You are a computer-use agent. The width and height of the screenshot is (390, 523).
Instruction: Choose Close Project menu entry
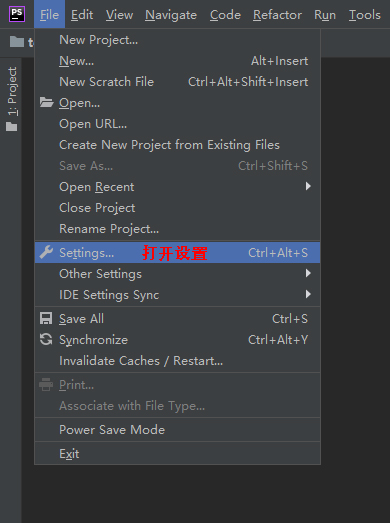[x=177, y=208]
